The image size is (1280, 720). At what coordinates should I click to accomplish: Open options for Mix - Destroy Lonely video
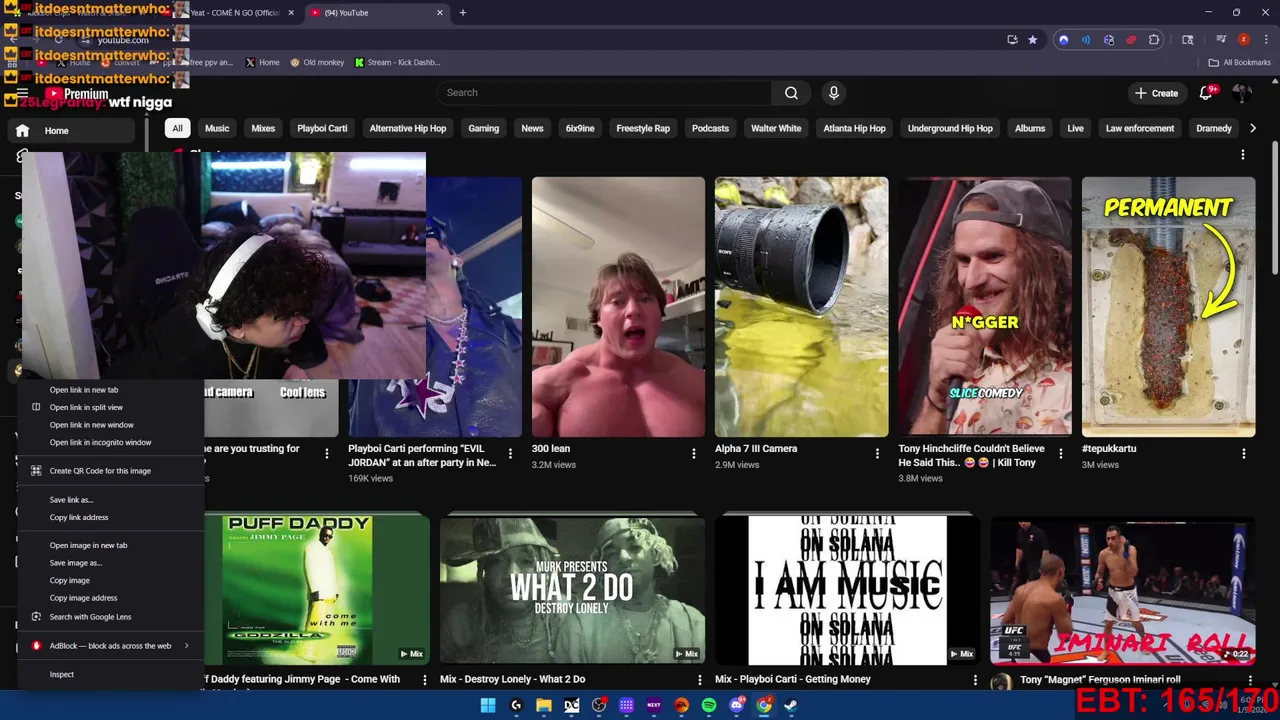[x=700, y=680]
